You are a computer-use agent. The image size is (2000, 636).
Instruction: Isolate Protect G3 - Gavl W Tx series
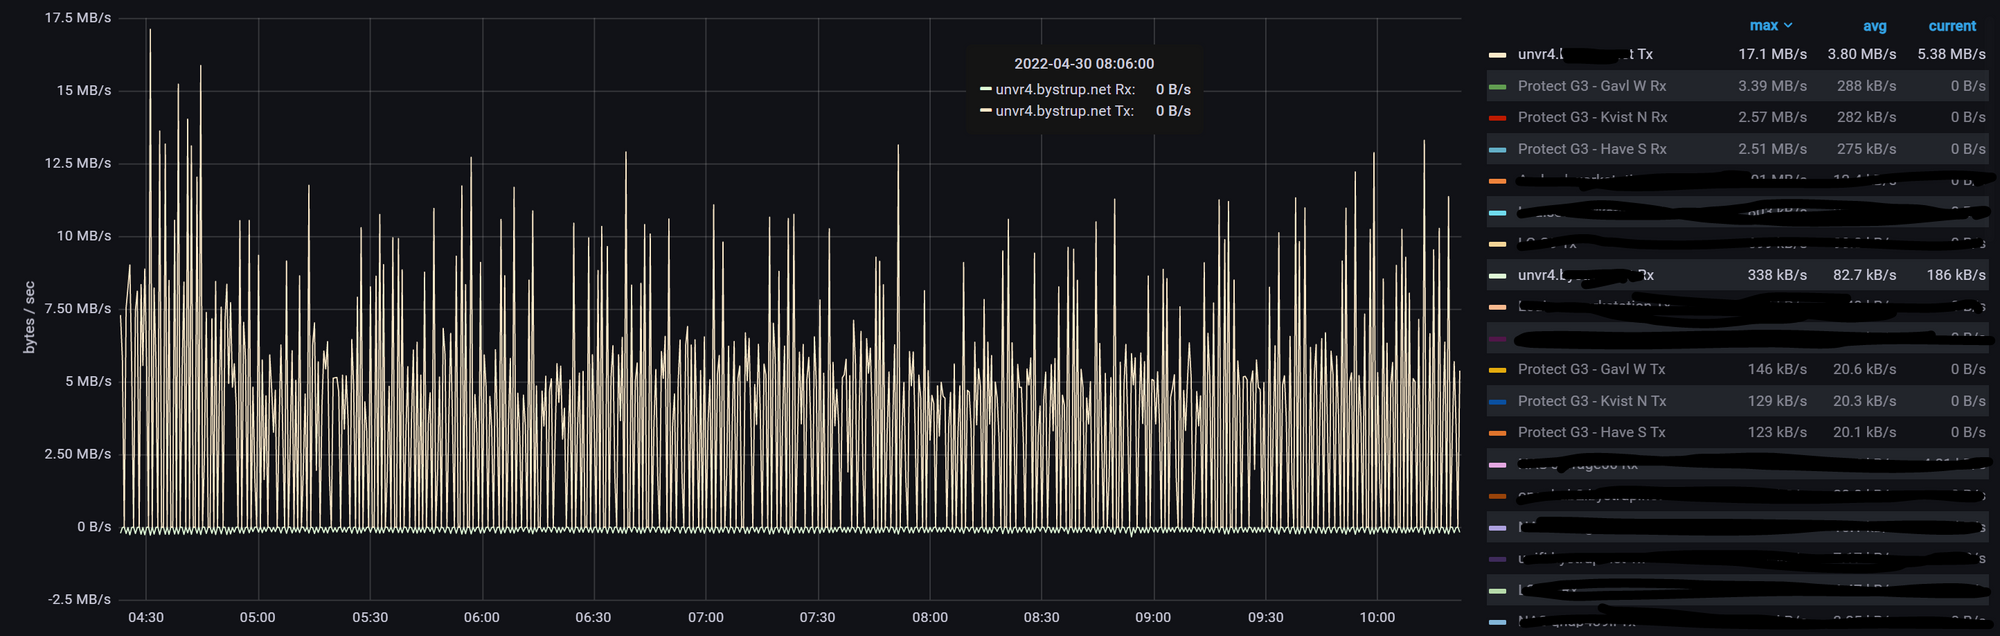click(1591, 369)
